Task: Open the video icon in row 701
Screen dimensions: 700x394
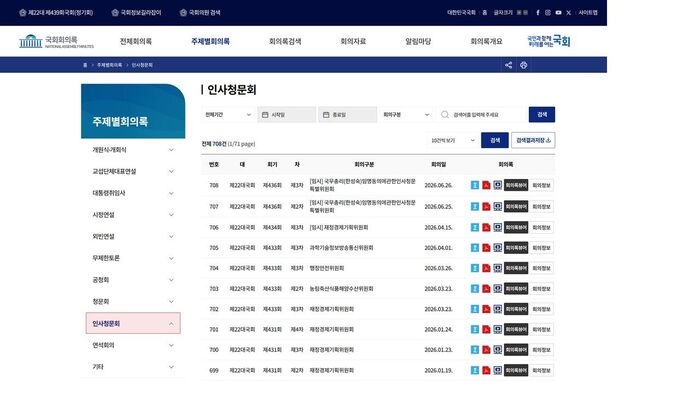Action: [497, 329]
